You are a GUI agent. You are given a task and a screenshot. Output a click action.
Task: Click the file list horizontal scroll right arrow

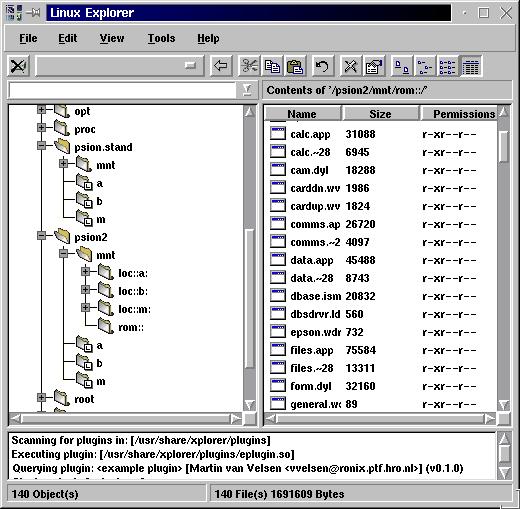[490, 419]
